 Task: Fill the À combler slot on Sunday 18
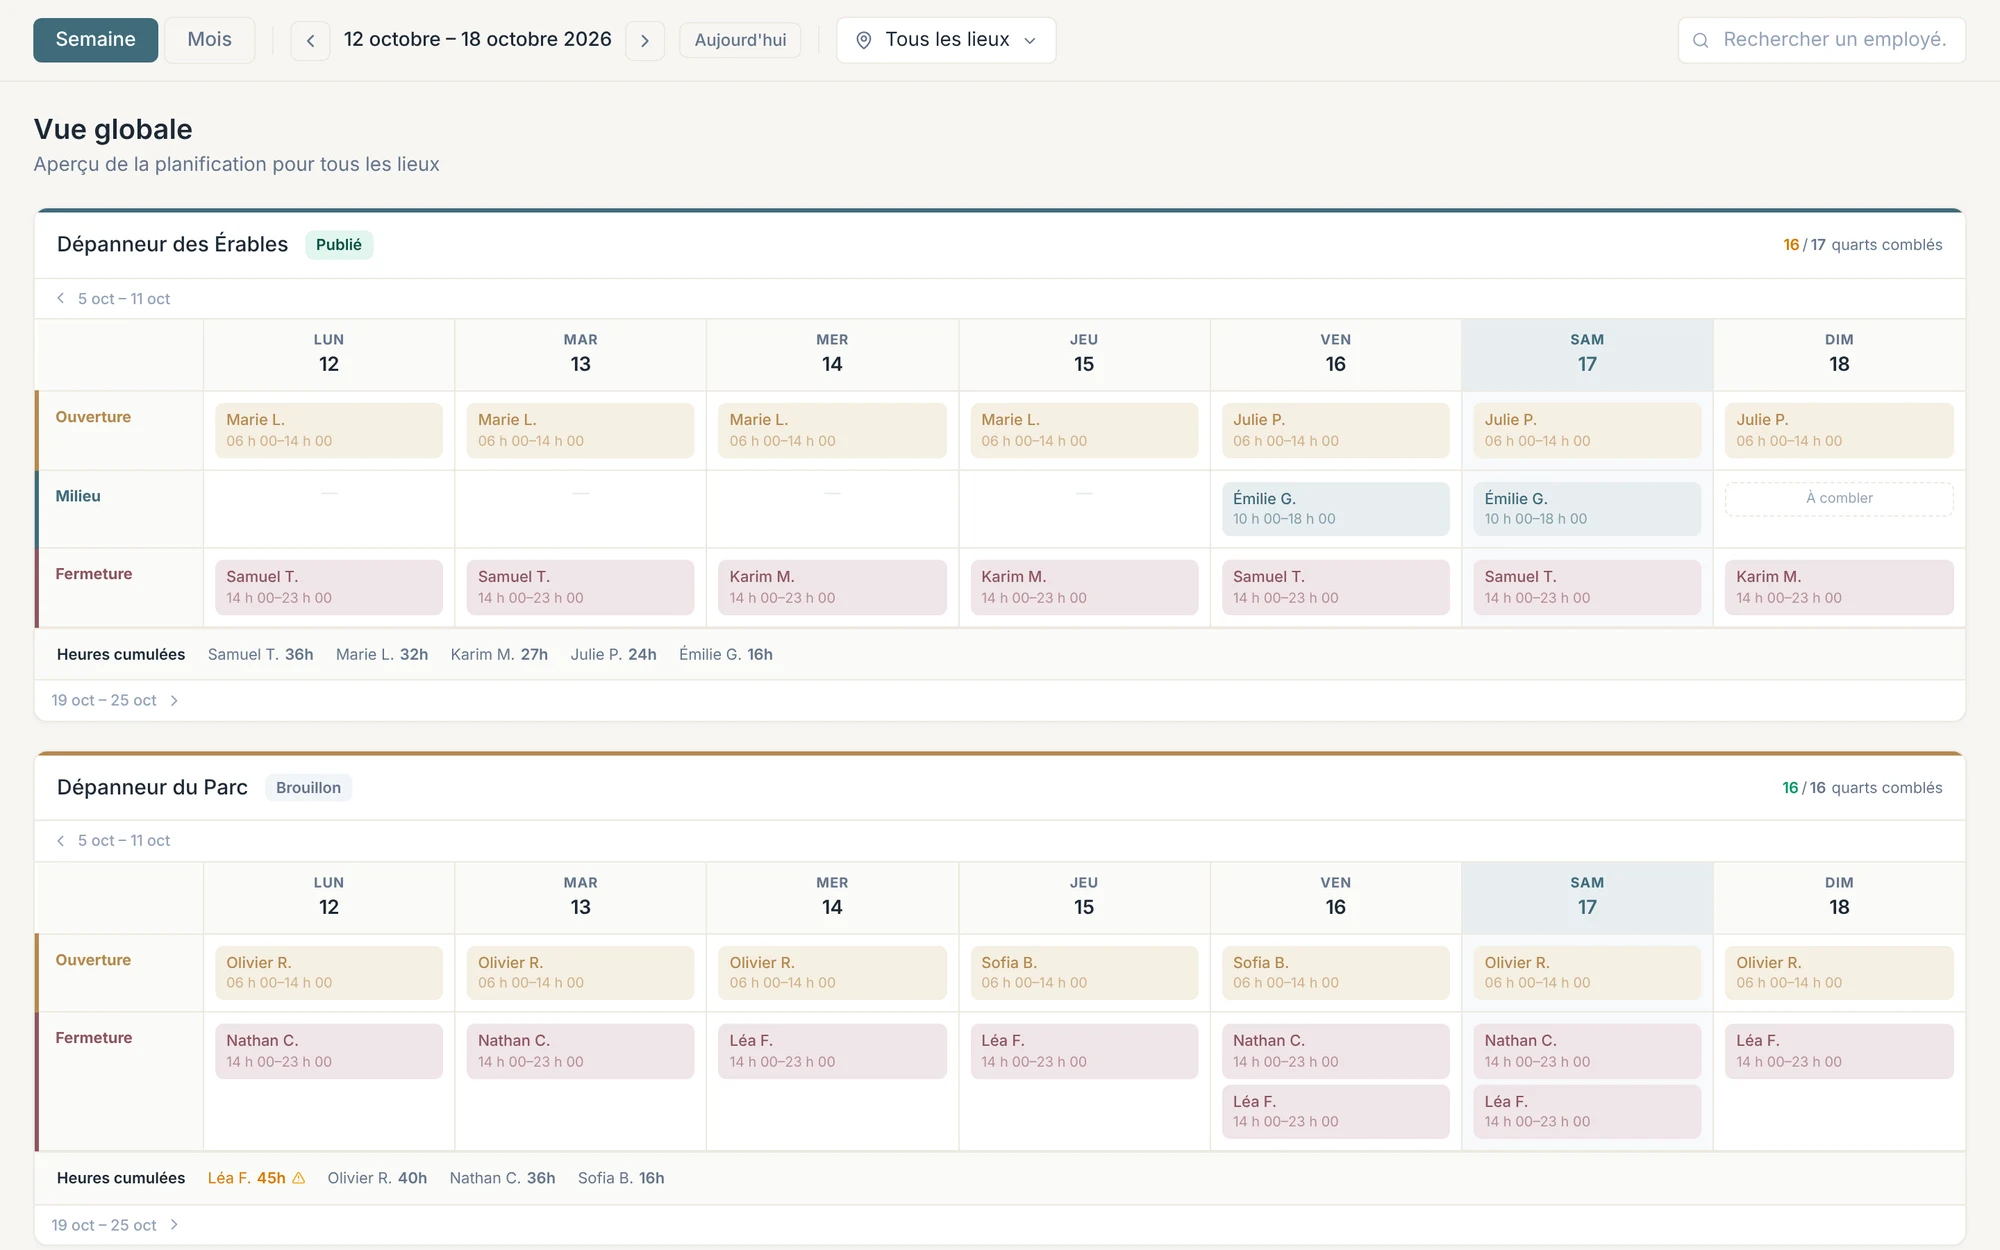coord(1839,499)
